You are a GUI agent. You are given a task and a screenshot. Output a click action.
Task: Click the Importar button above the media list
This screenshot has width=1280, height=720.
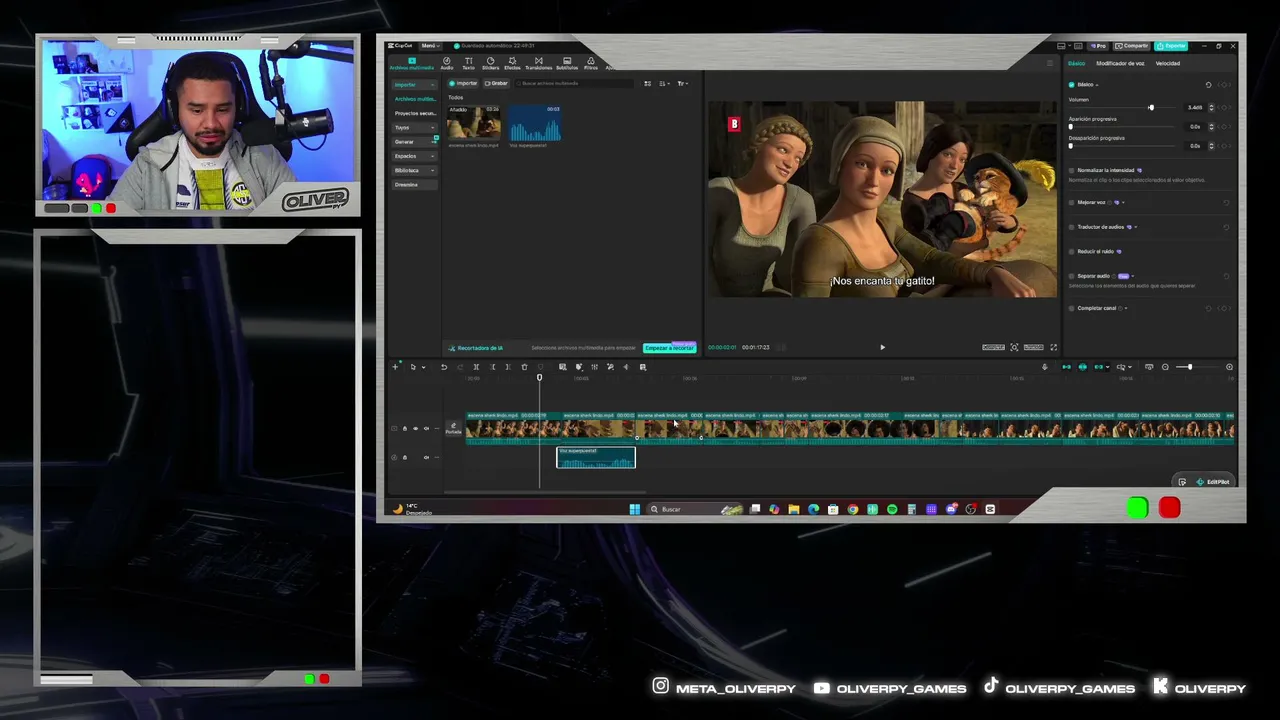click(463, 83)
